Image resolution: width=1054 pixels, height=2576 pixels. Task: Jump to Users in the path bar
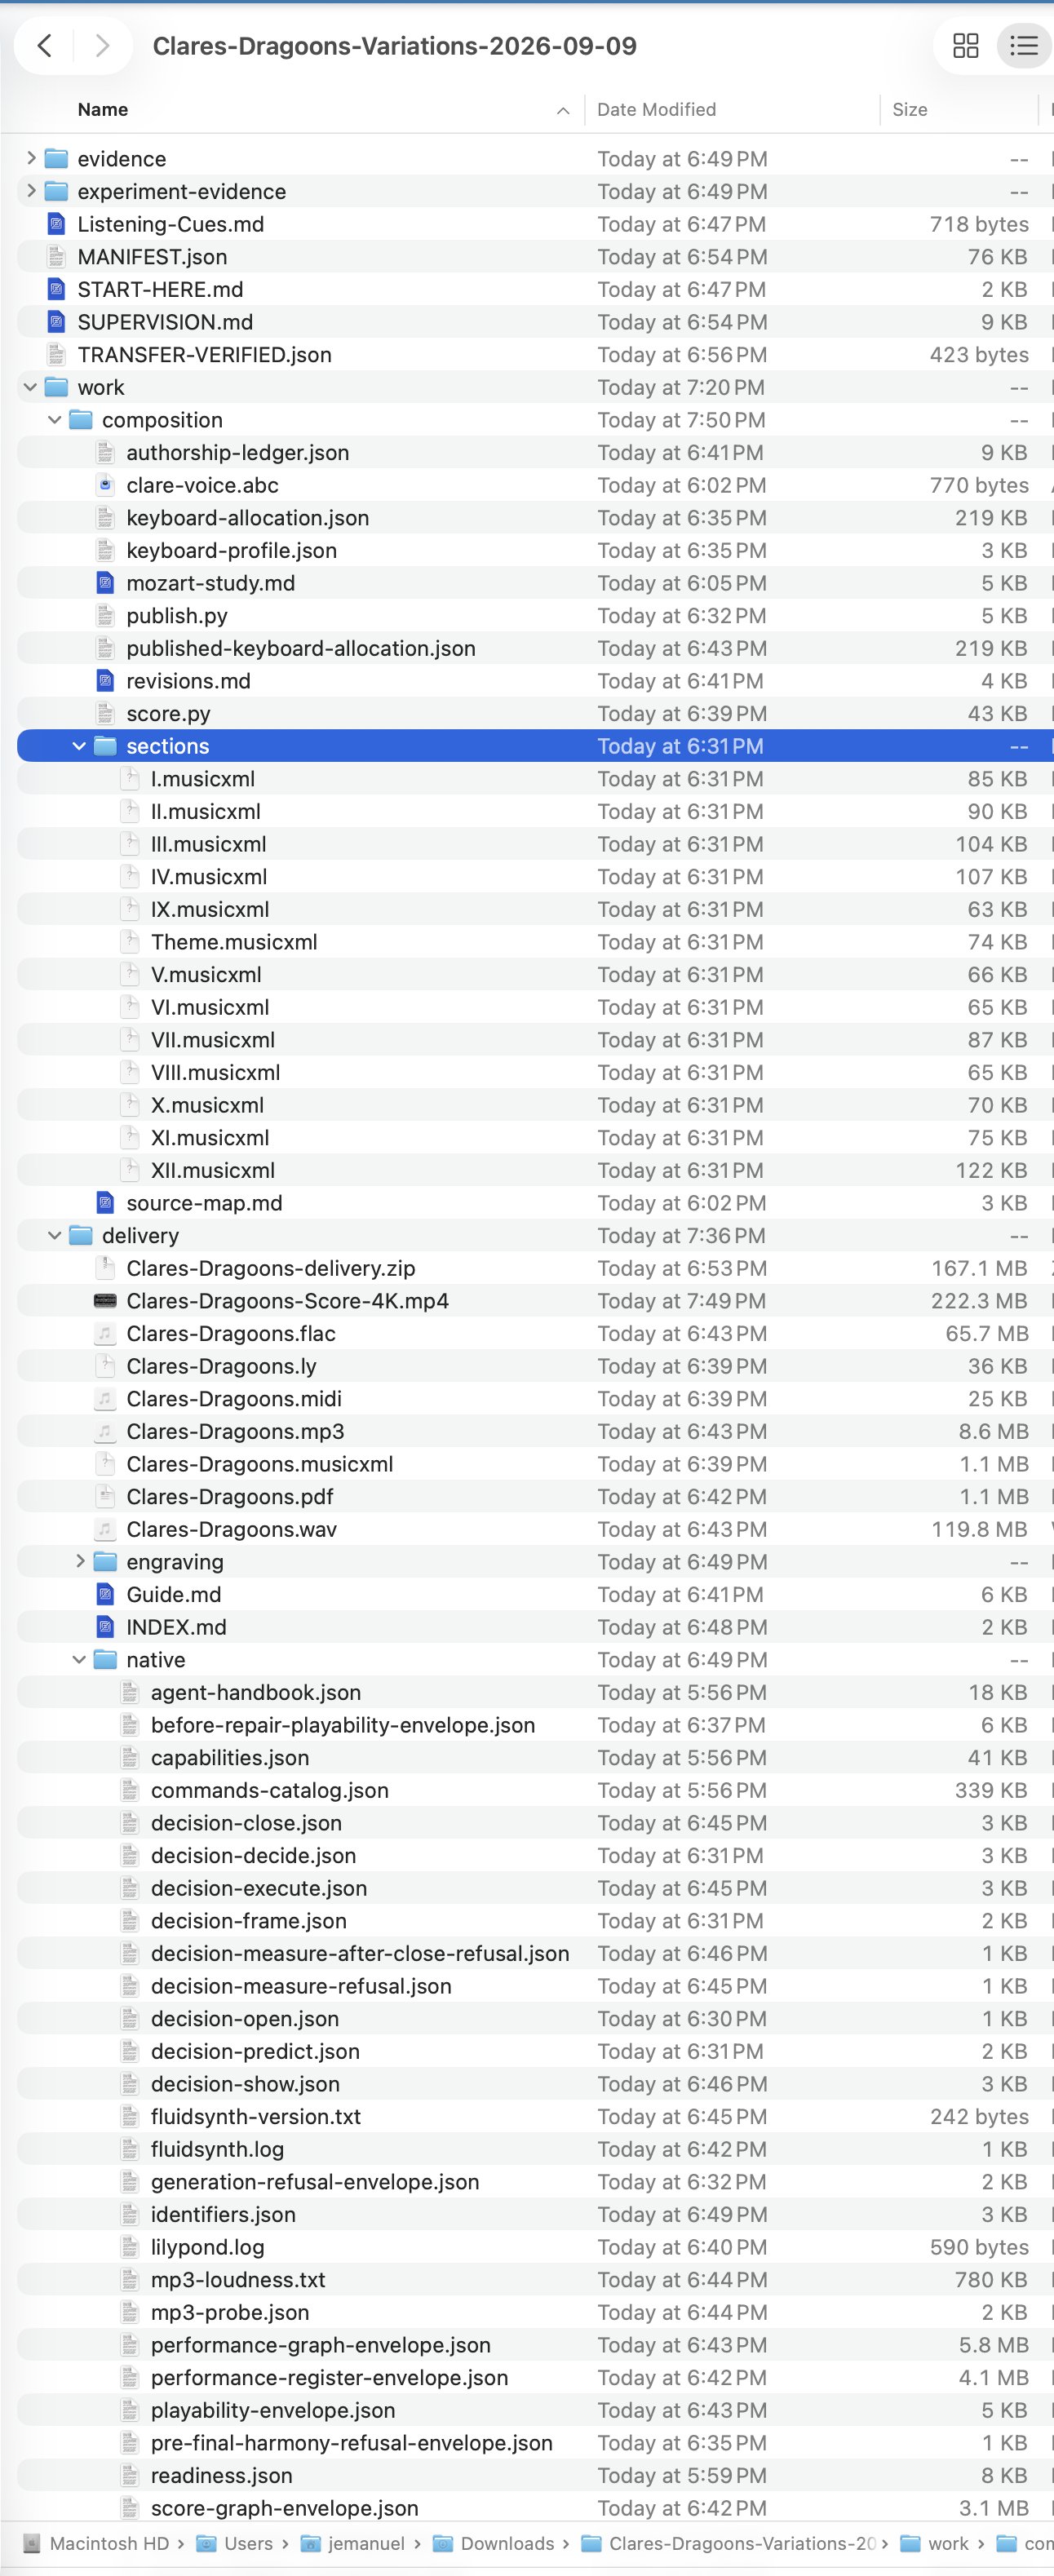coord(235,2543)
